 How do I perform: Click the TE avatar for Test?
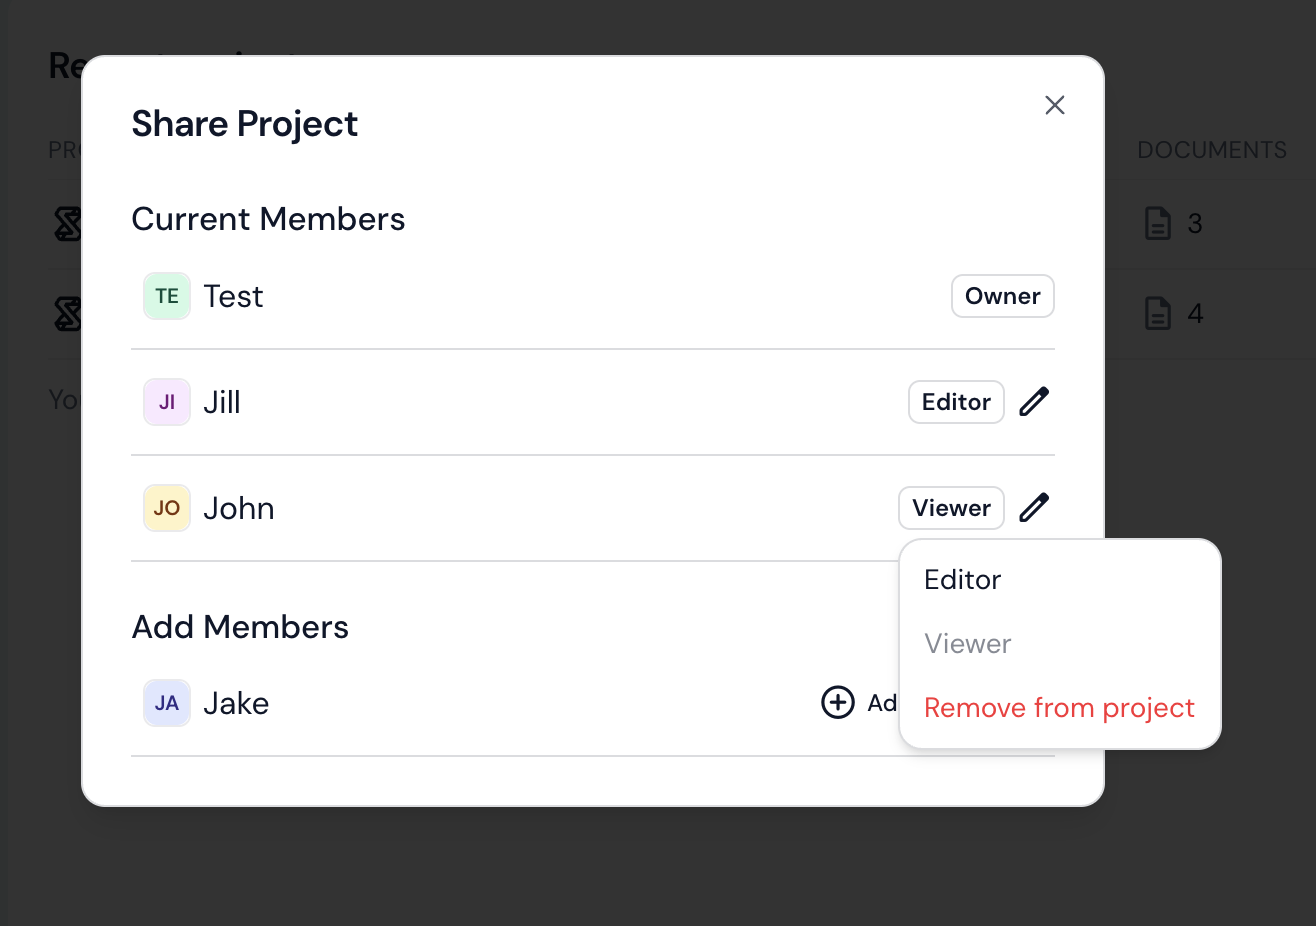tap(167, 296)
